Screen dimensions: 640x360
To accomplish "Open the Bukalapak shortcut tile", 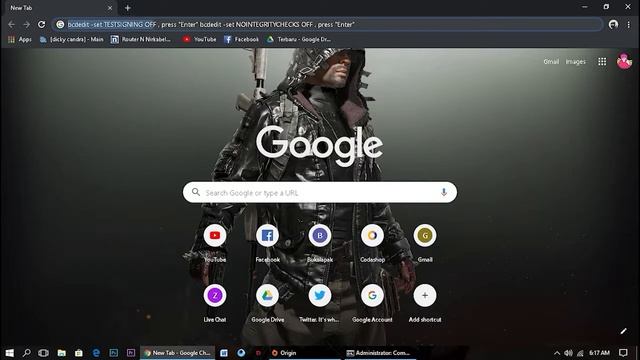I will tap(320, 243).
